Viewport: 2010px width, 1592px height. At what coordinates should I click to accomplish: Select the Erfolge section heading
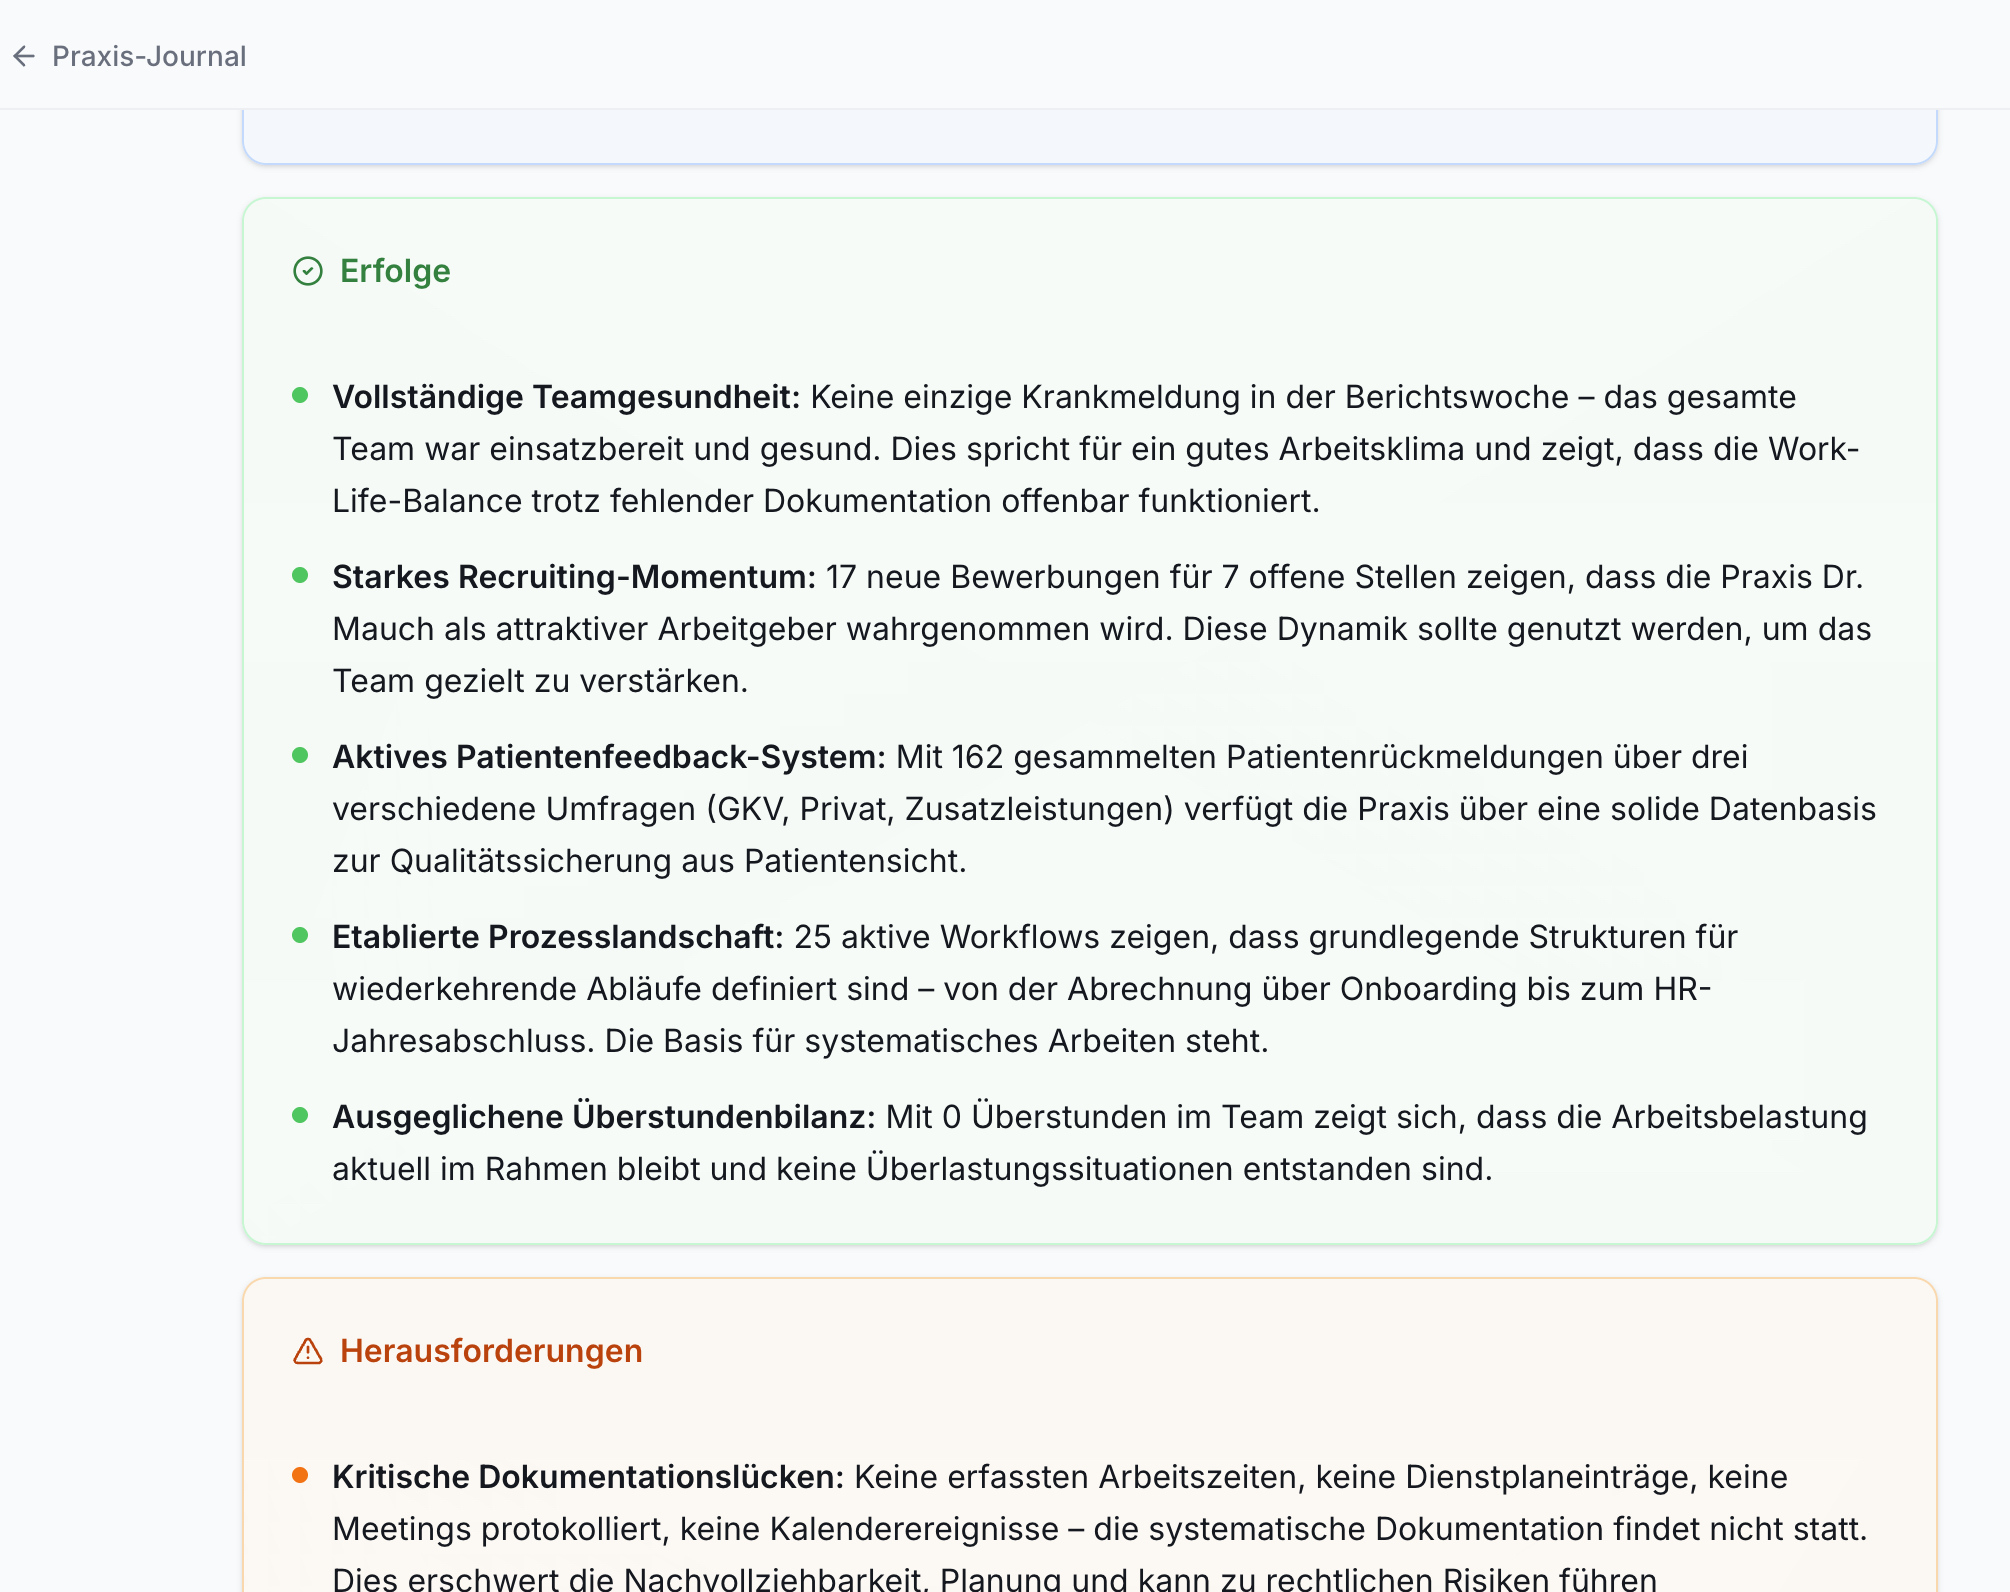395,271
